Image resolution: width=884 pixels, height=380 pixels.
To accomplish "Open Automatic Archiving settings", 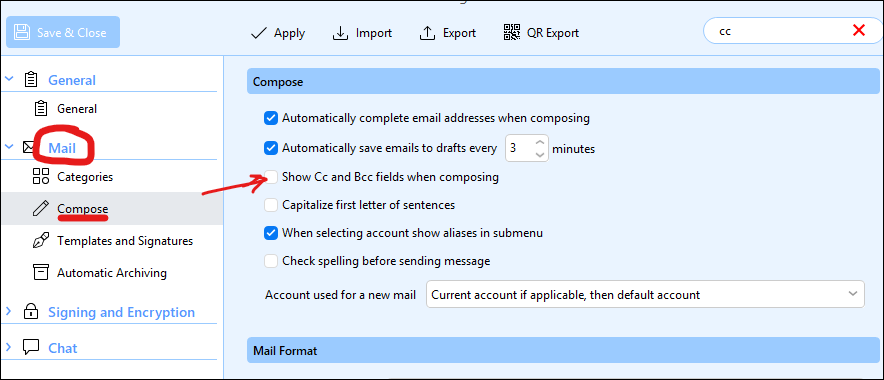I will (112, 273).
